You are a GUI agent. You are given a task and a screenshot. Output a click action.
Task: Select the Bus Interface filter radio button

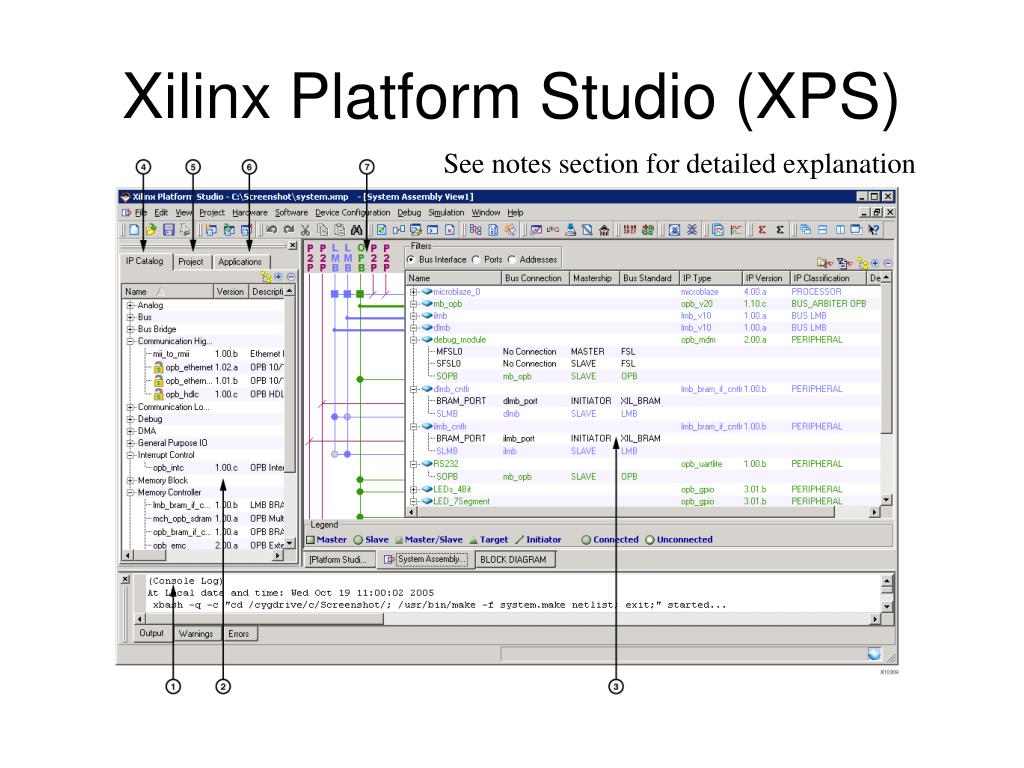(411, 259)
